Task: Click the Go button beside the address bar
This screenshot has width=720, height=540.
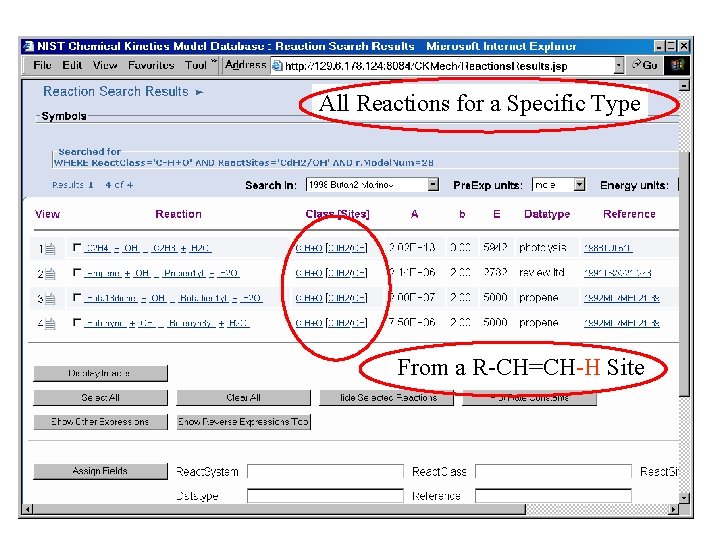Action: [x=645, y=65]
